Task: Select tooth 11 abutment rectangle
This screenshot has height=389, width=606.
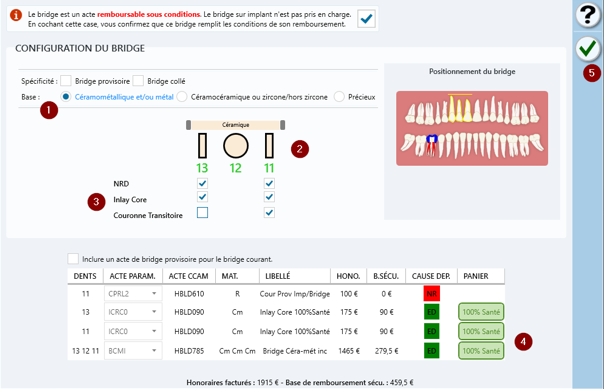Action: [x=269, y=146]
